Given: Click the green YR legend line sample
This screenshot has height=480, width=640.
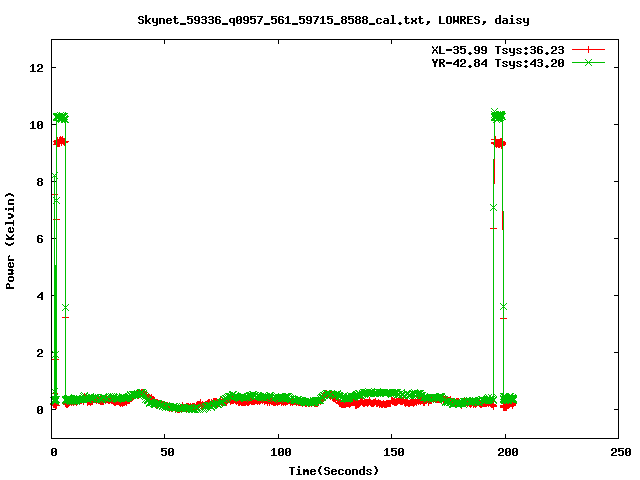Looking at the screenshot, I should (588, 62).
